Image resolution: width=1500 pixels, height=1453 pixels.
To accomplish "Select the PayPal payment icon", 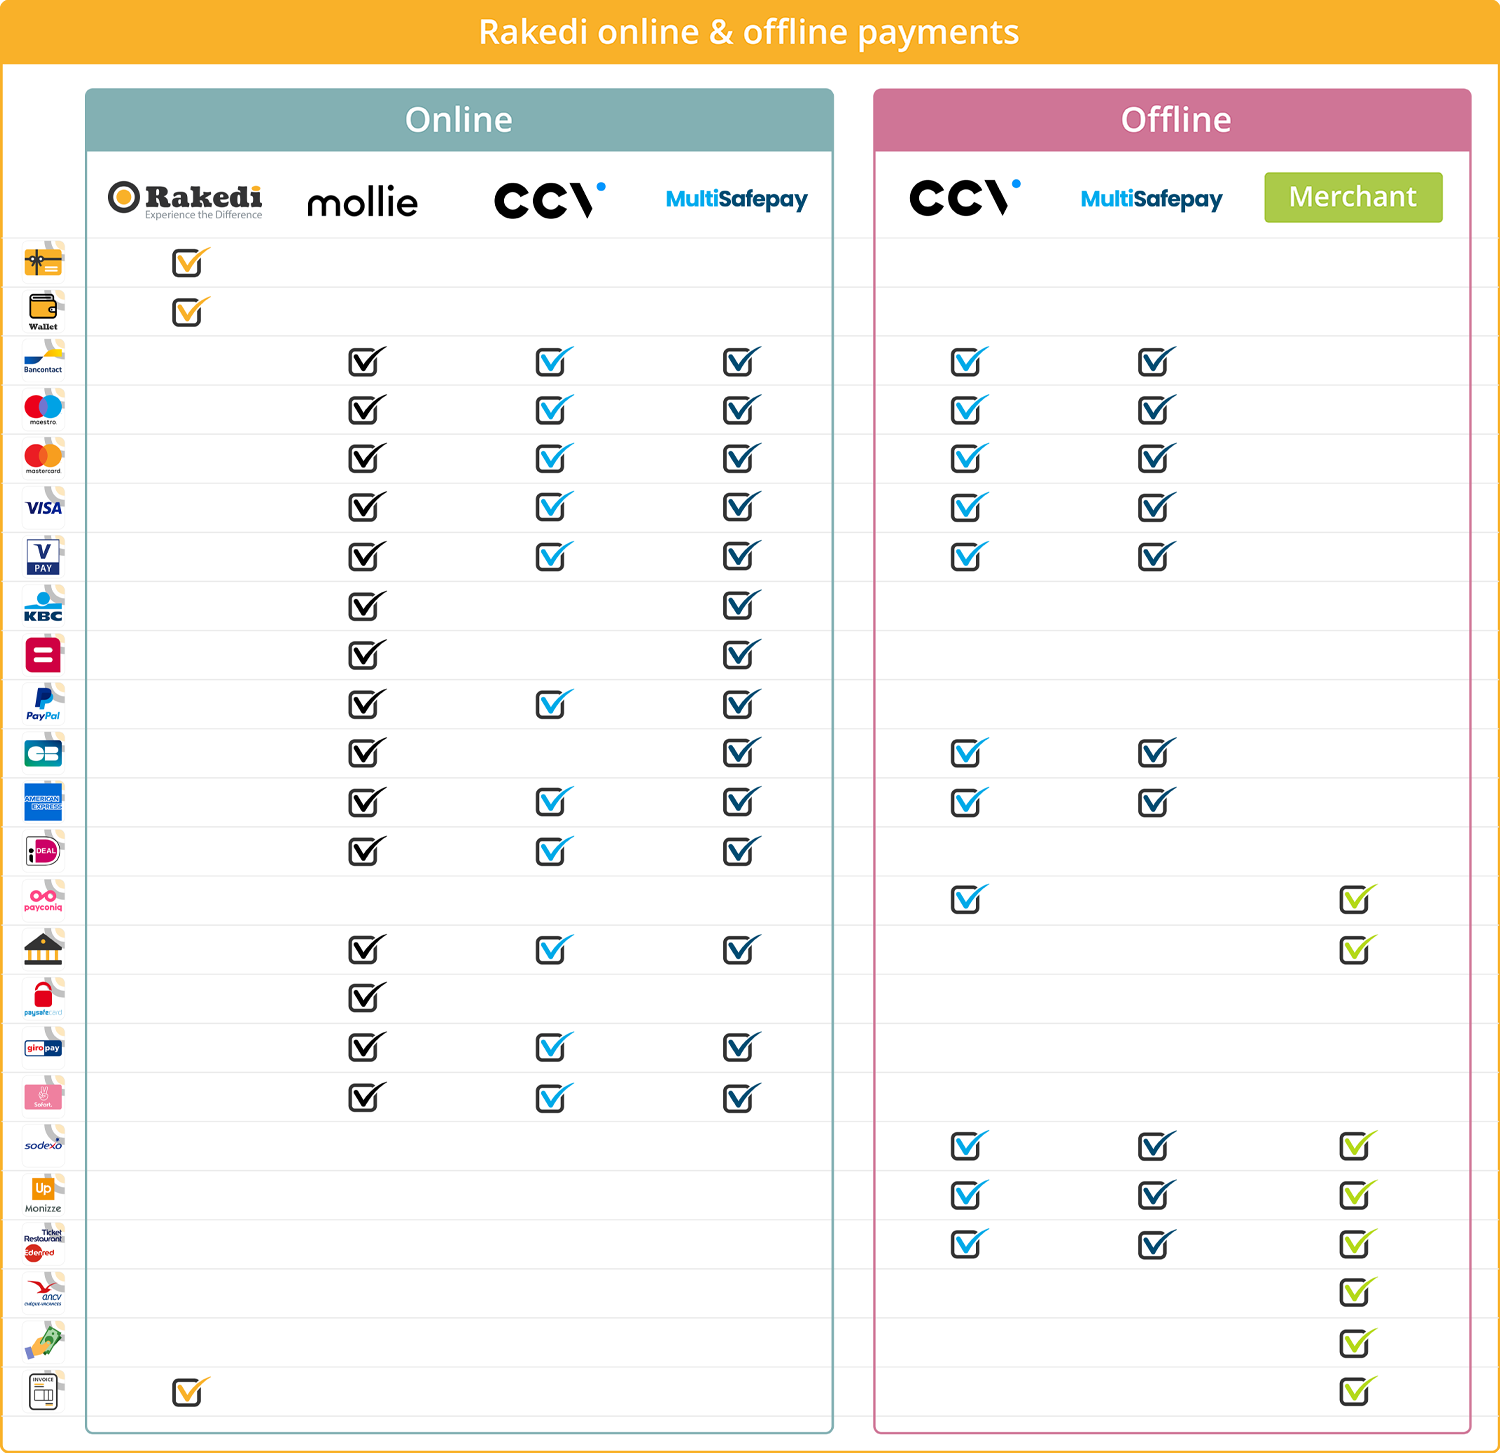I will click(x=43, y=703).
